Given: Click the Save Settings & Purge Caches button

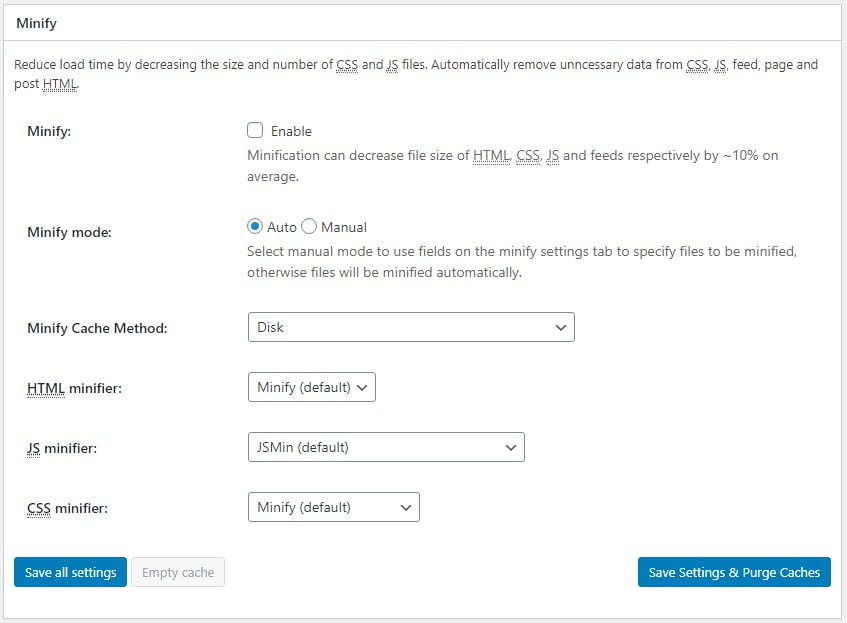Looking at the screenshot, I should (x=733, y=572).
